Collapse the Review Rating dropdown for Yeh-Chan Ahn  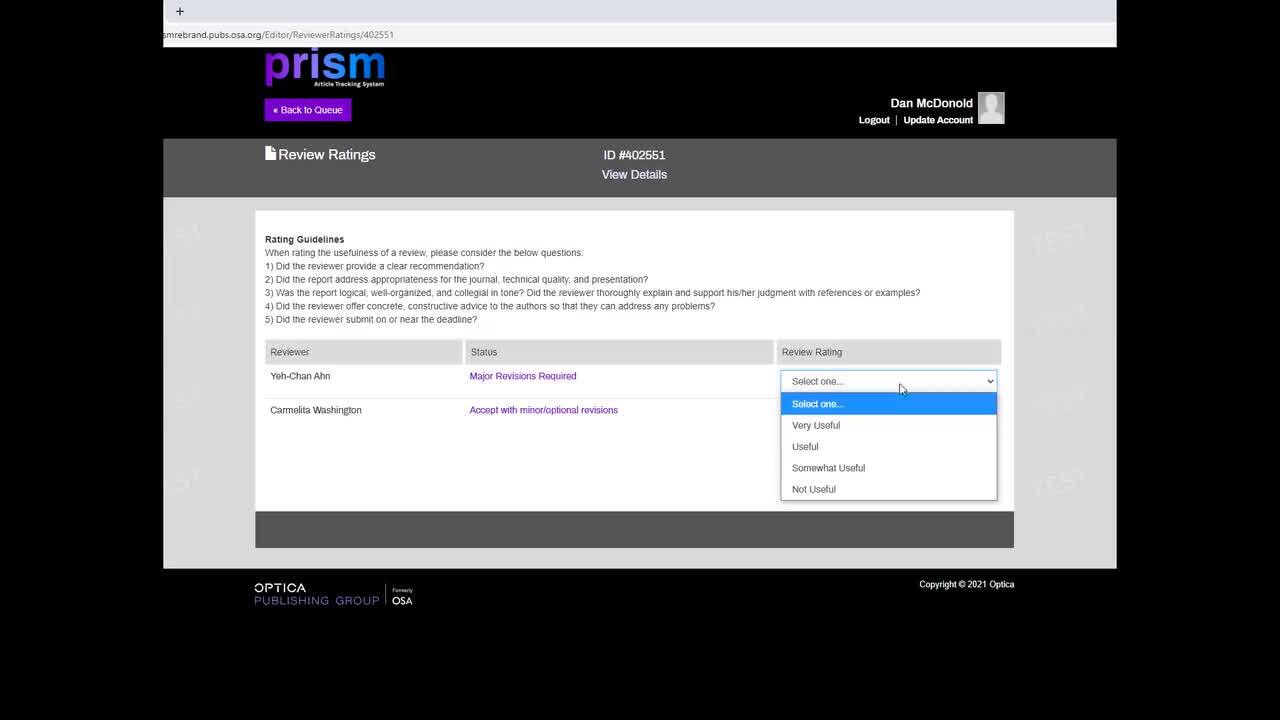(889, 381)
